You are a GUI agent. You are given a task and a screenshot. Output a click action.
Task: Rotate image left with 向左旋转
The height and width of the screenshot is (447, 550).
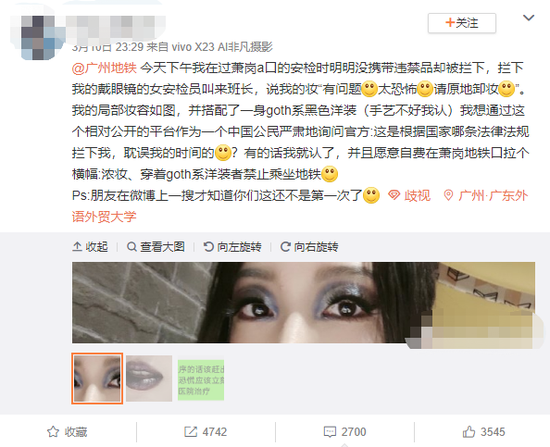[233, 247]
